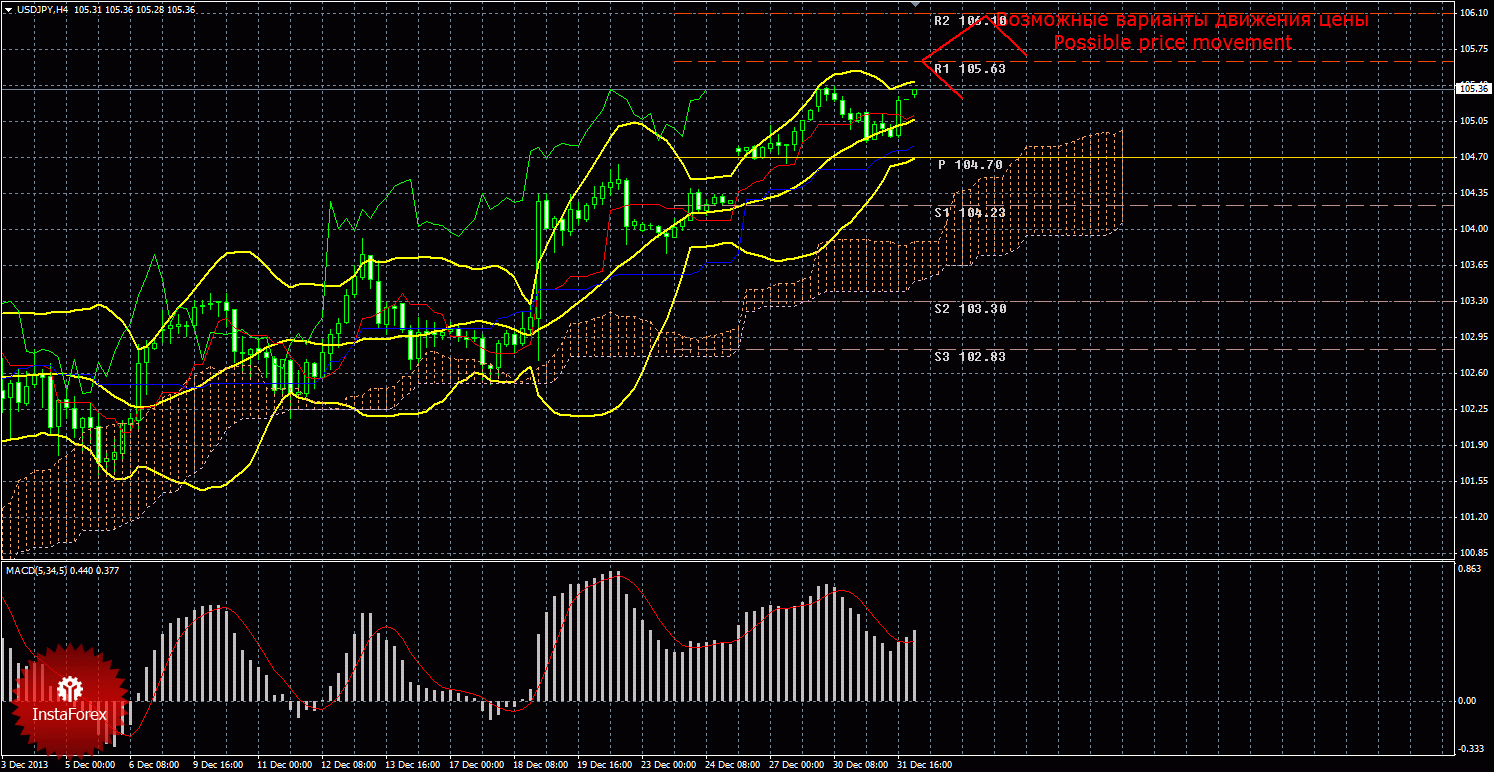
Task: Click the current price tag 105.36 on scale
Action: [x=1472, y=88]
